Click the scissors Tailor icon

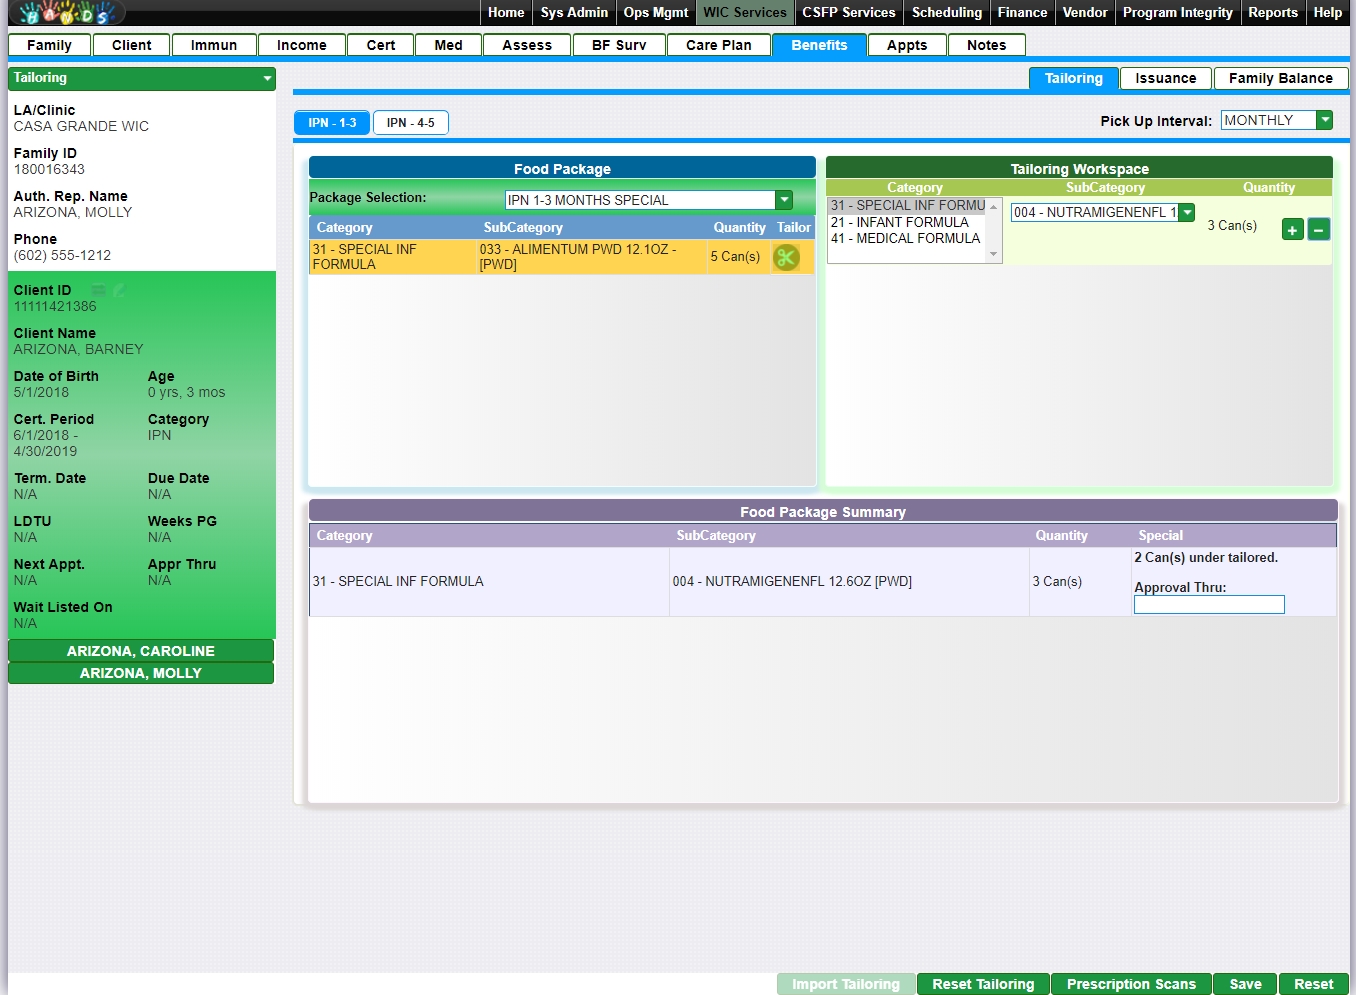coord(786,257)
